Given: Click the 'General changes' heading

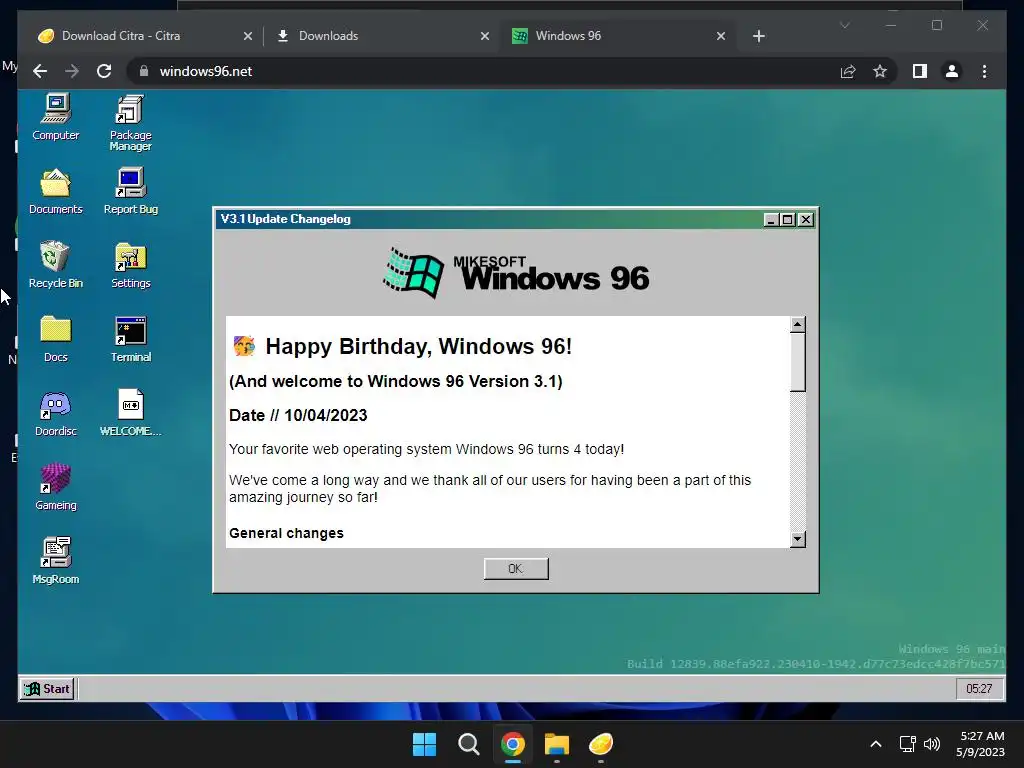Looking at the screenshot, I should click(x=286, y=533).
